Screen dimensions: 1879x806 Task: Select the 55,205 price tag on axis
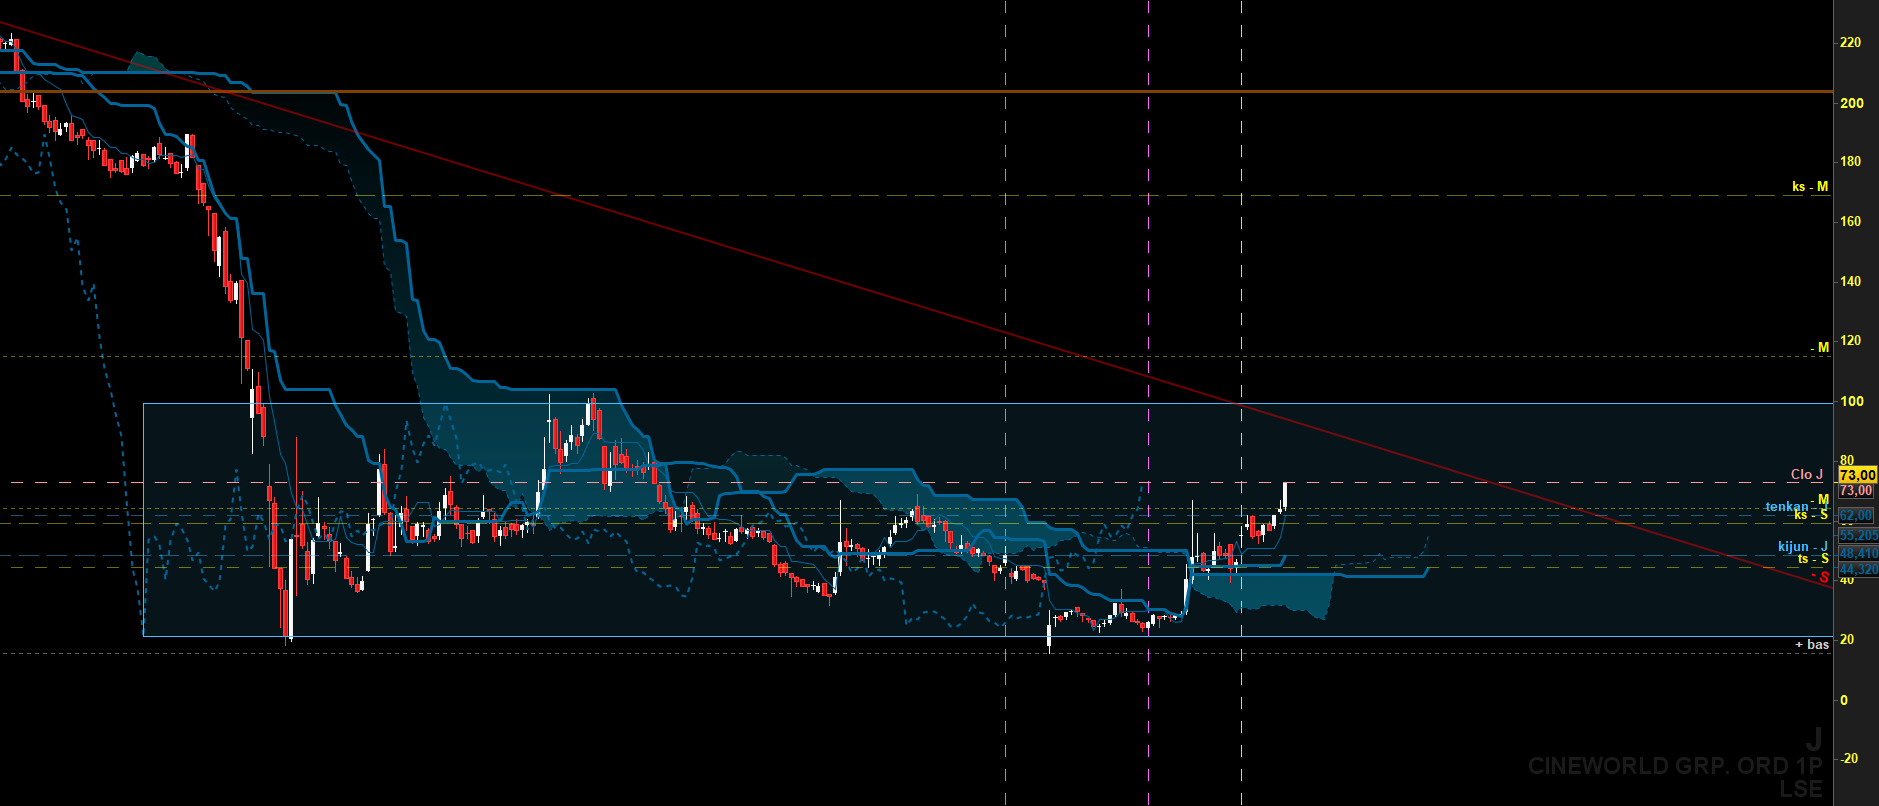(1859, 535)
